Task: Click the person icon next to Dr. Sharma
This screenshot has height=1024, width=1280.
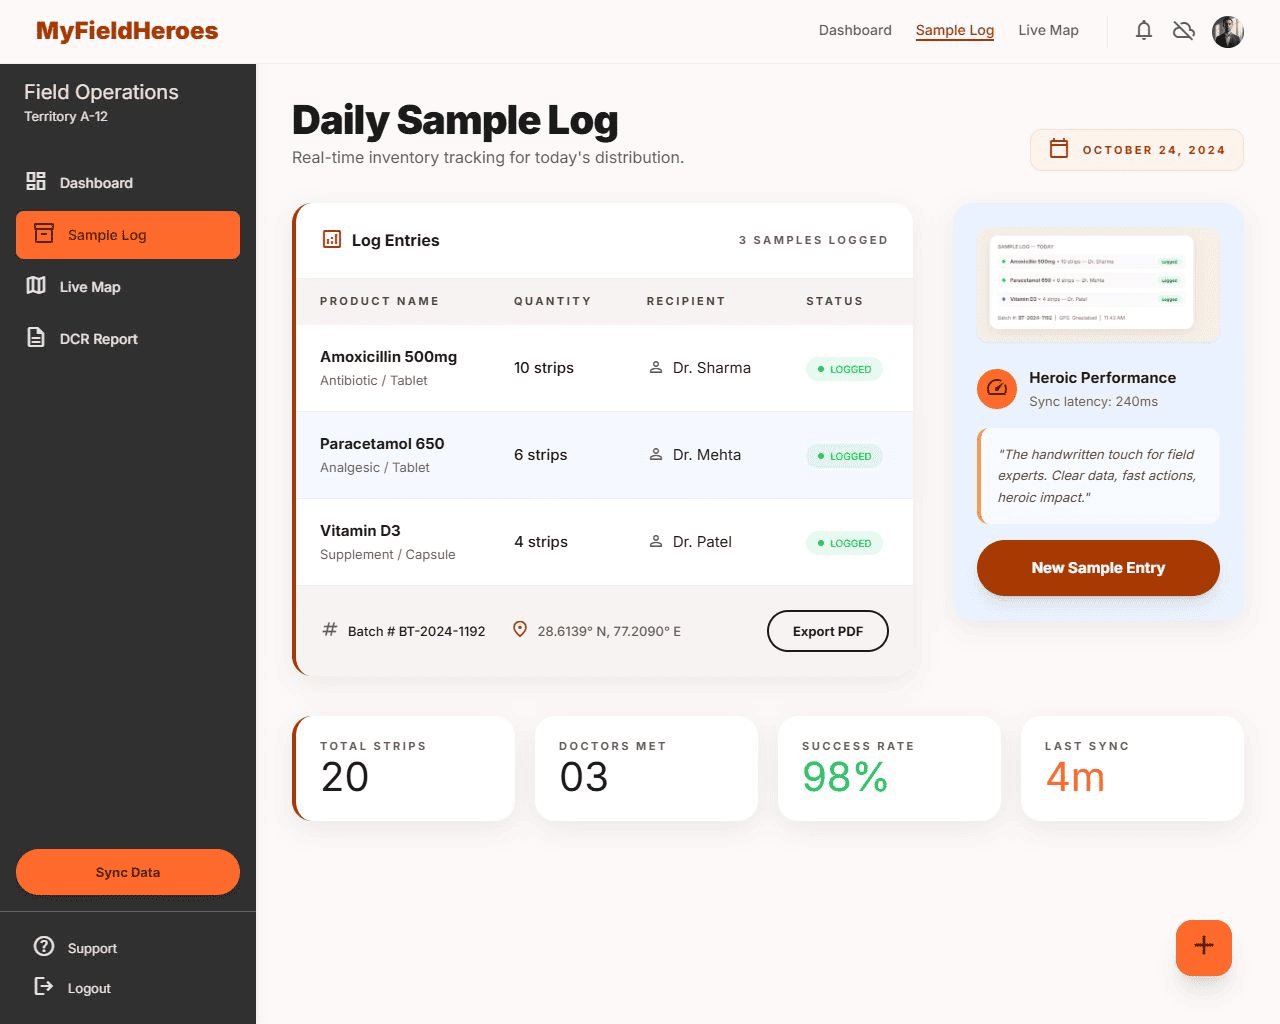Action: [656, 368]
